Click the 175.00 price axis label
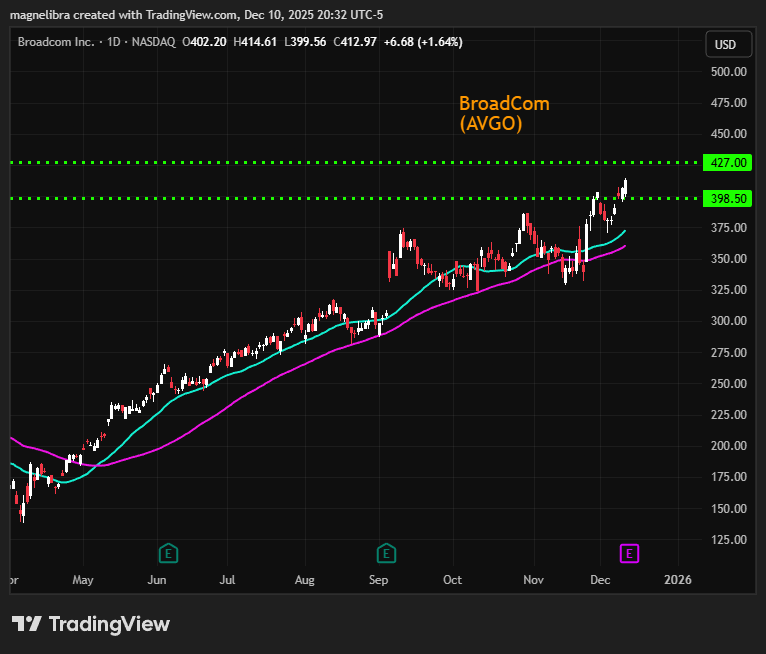The width and height of the screenshot is (766, 654). (x=729, y=477)
